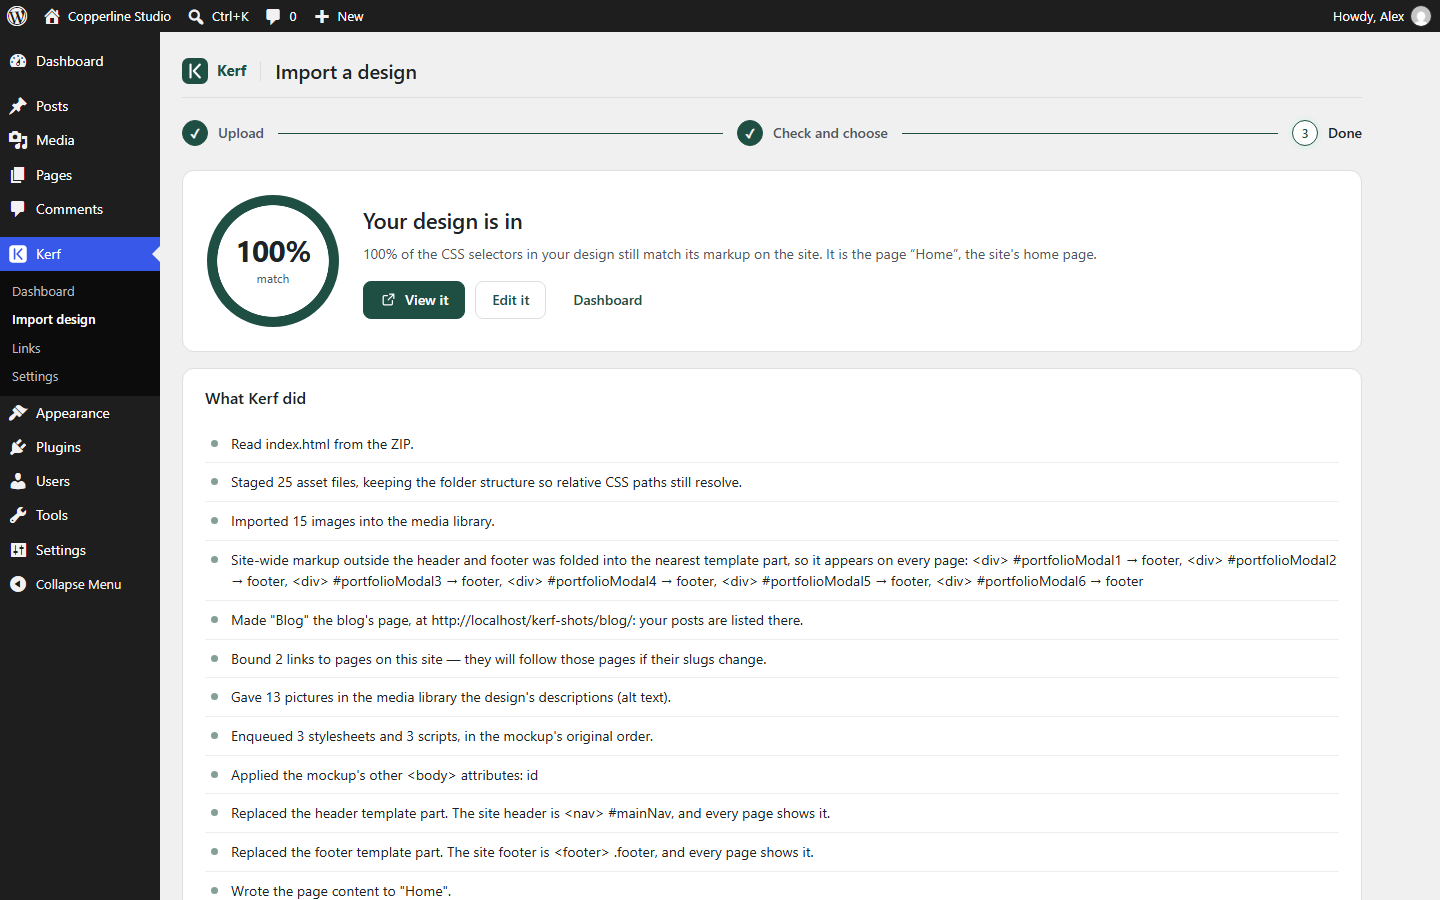Click the Collapse Menu arrow icon

pyautogui.click(x=18, y=584)
